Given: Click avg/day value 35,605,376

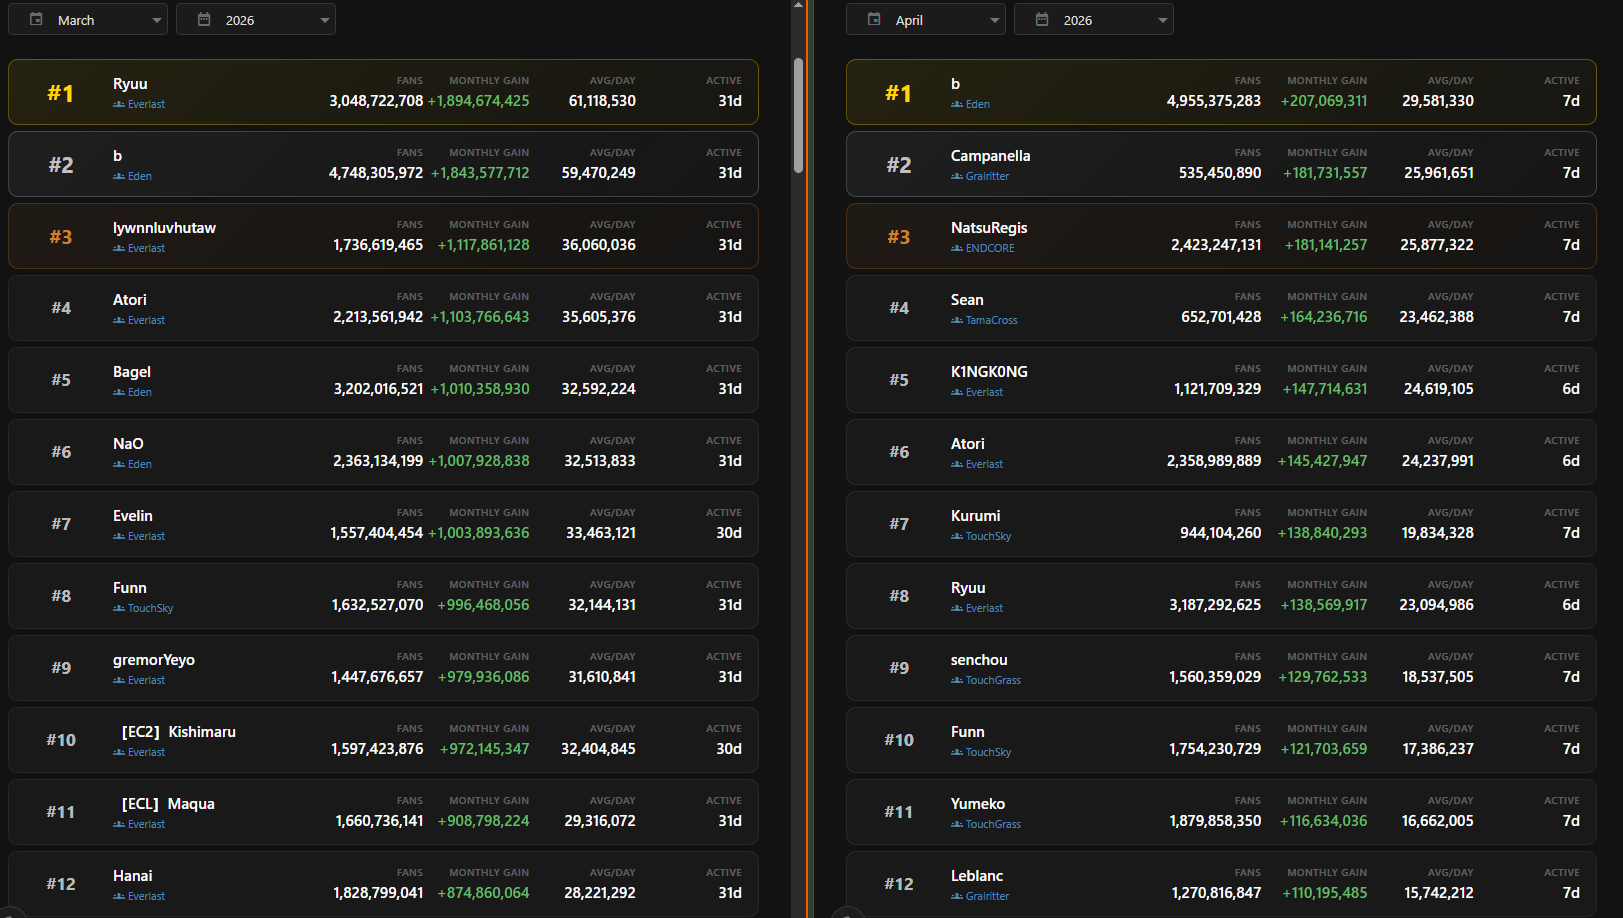Looking at the screenshot, I should click(599, 317).
